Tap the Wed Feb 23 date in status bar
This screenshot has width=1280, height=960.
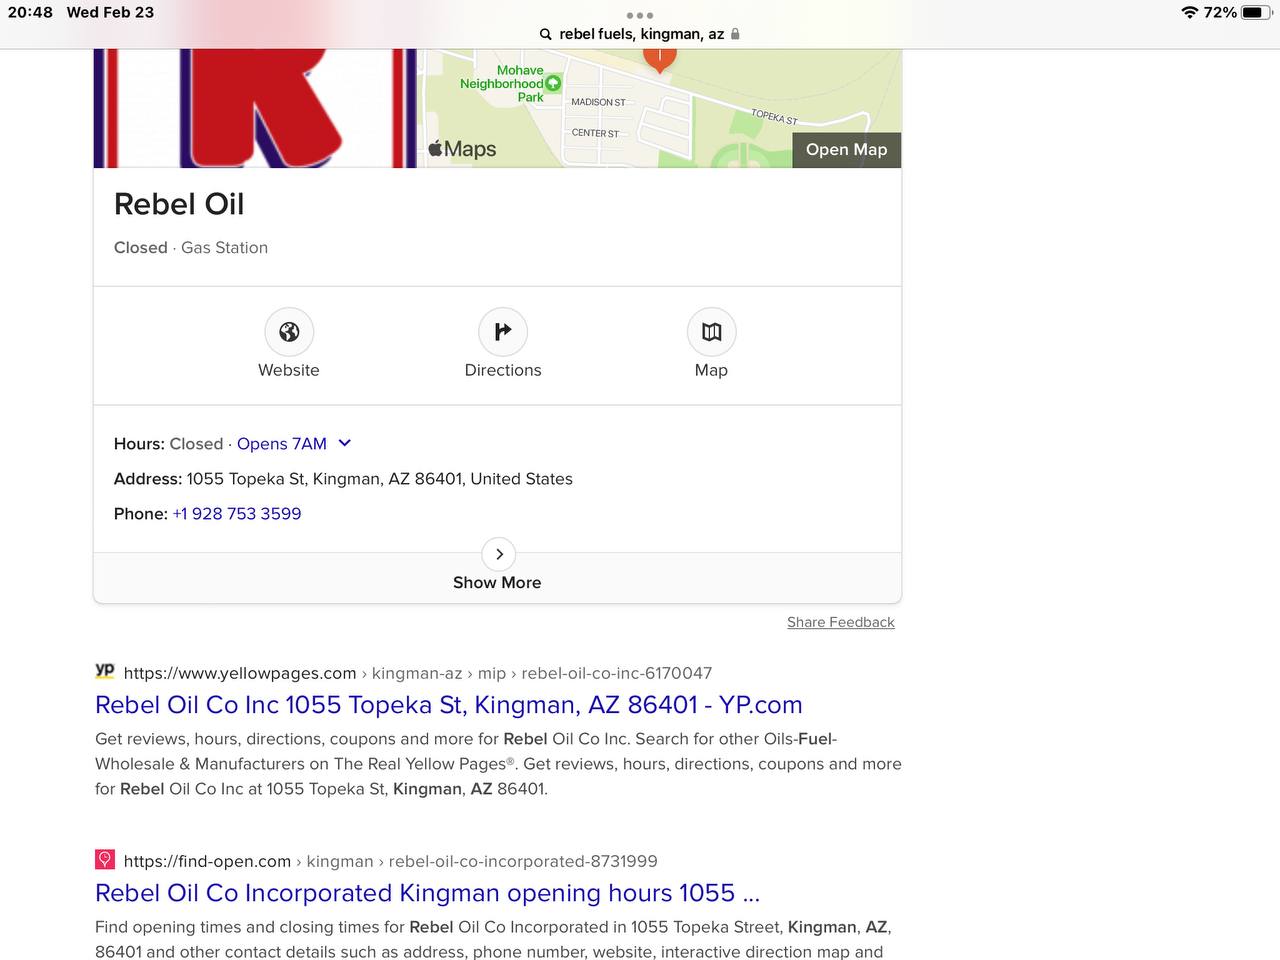coord(110,12)
